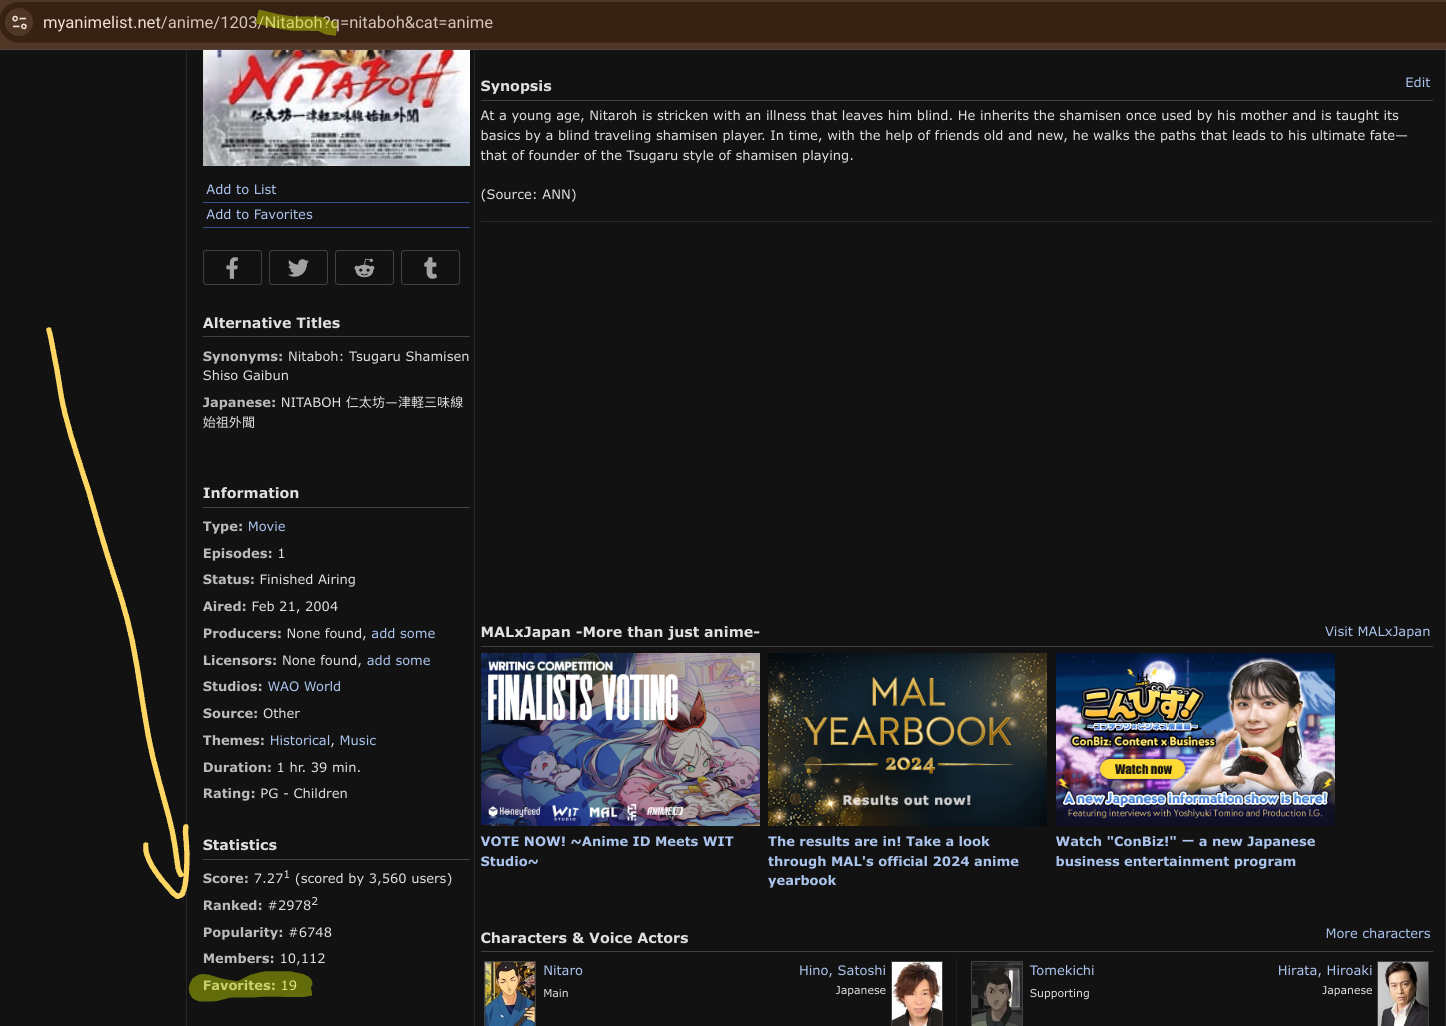Image resolution: width=1446 pixels, height=1026 pixels.
Task: Open site settings icon in address bar
Action: [x=19, y=22]
